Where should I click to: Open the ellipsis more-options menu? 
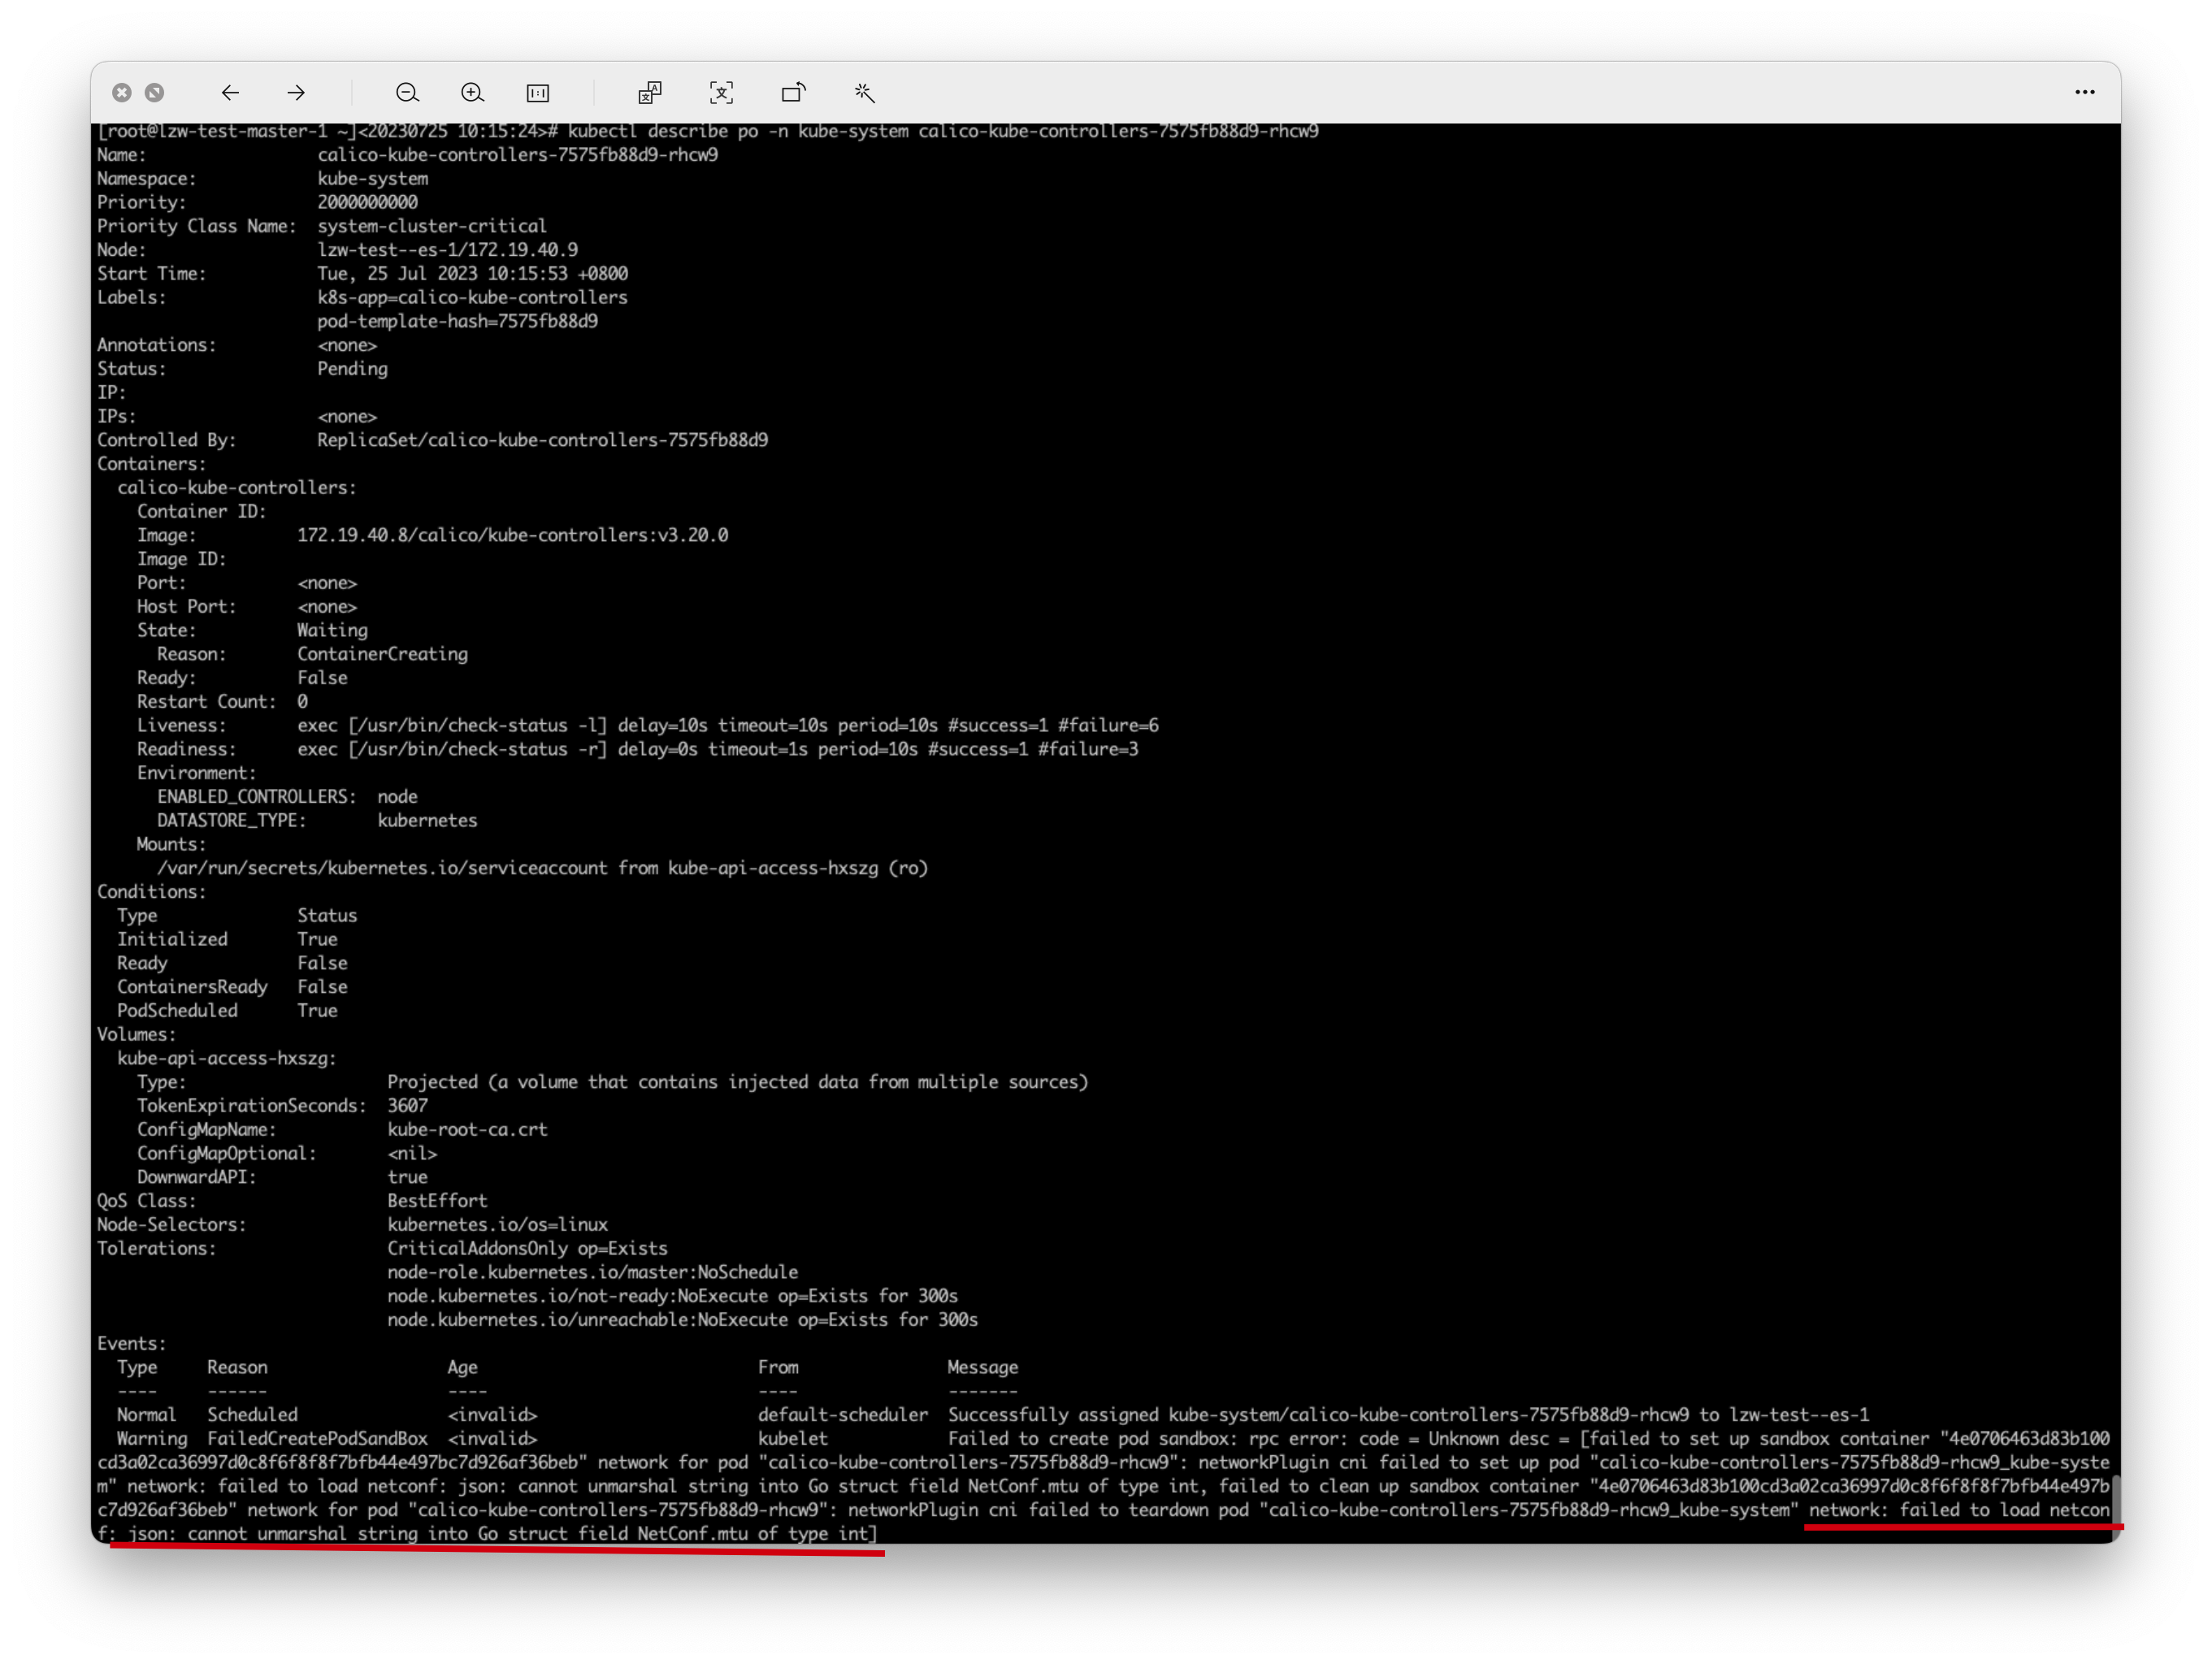pyautogui.click(x=2085, y=92)
